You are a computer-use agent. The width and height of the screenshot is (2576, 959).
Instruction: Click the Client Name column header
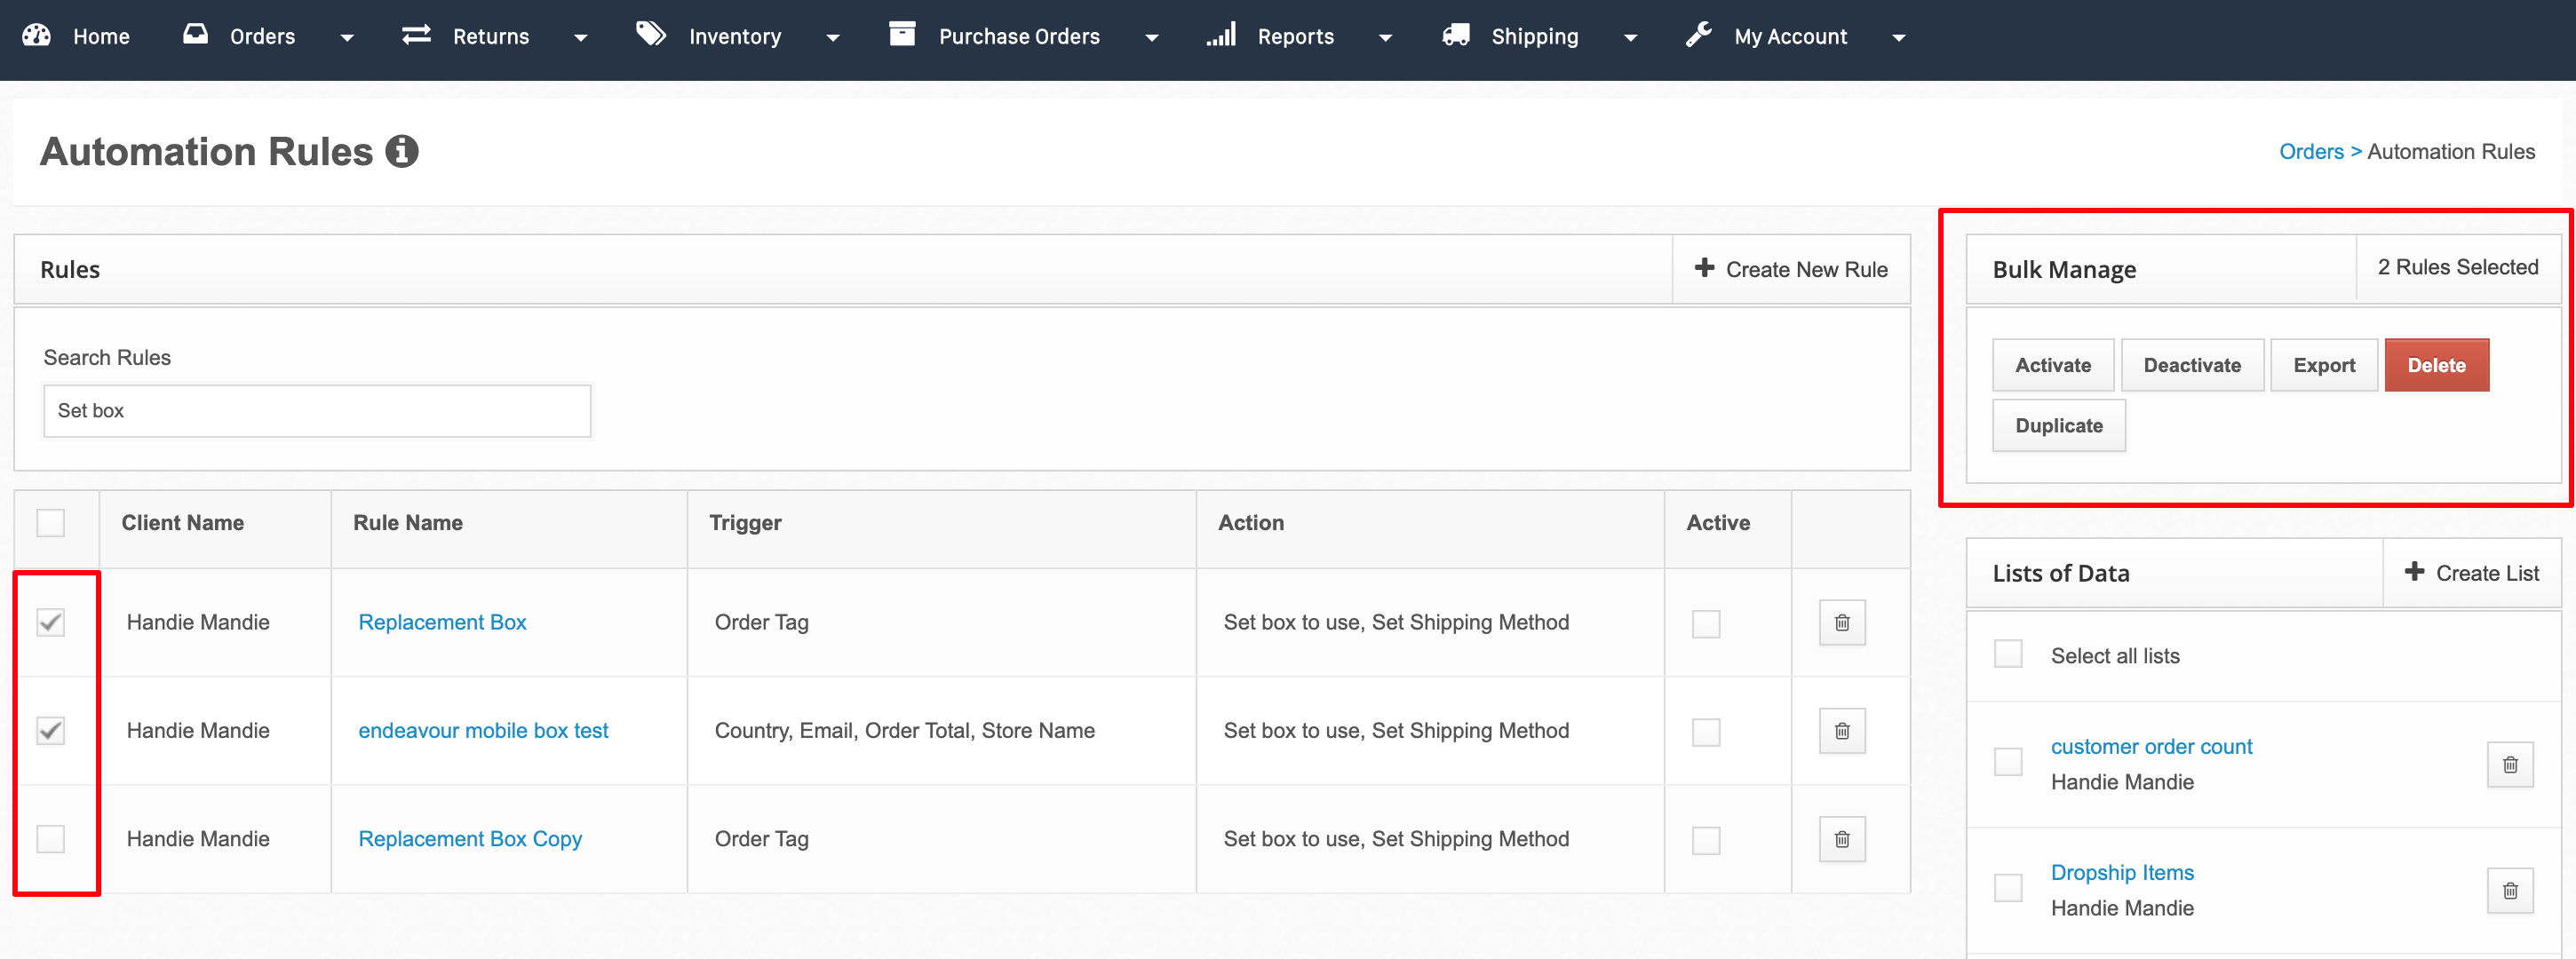[183, 523]
